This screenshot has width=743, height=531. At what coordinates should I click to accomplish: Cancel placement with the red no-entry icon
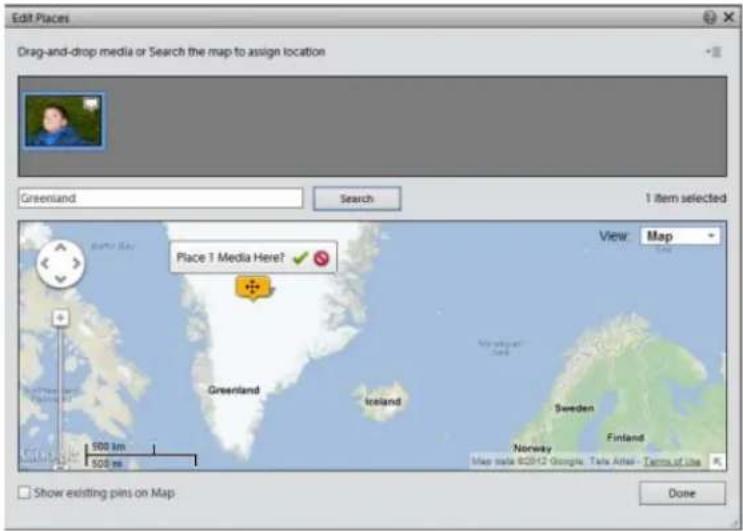click(x=321, y=258)
